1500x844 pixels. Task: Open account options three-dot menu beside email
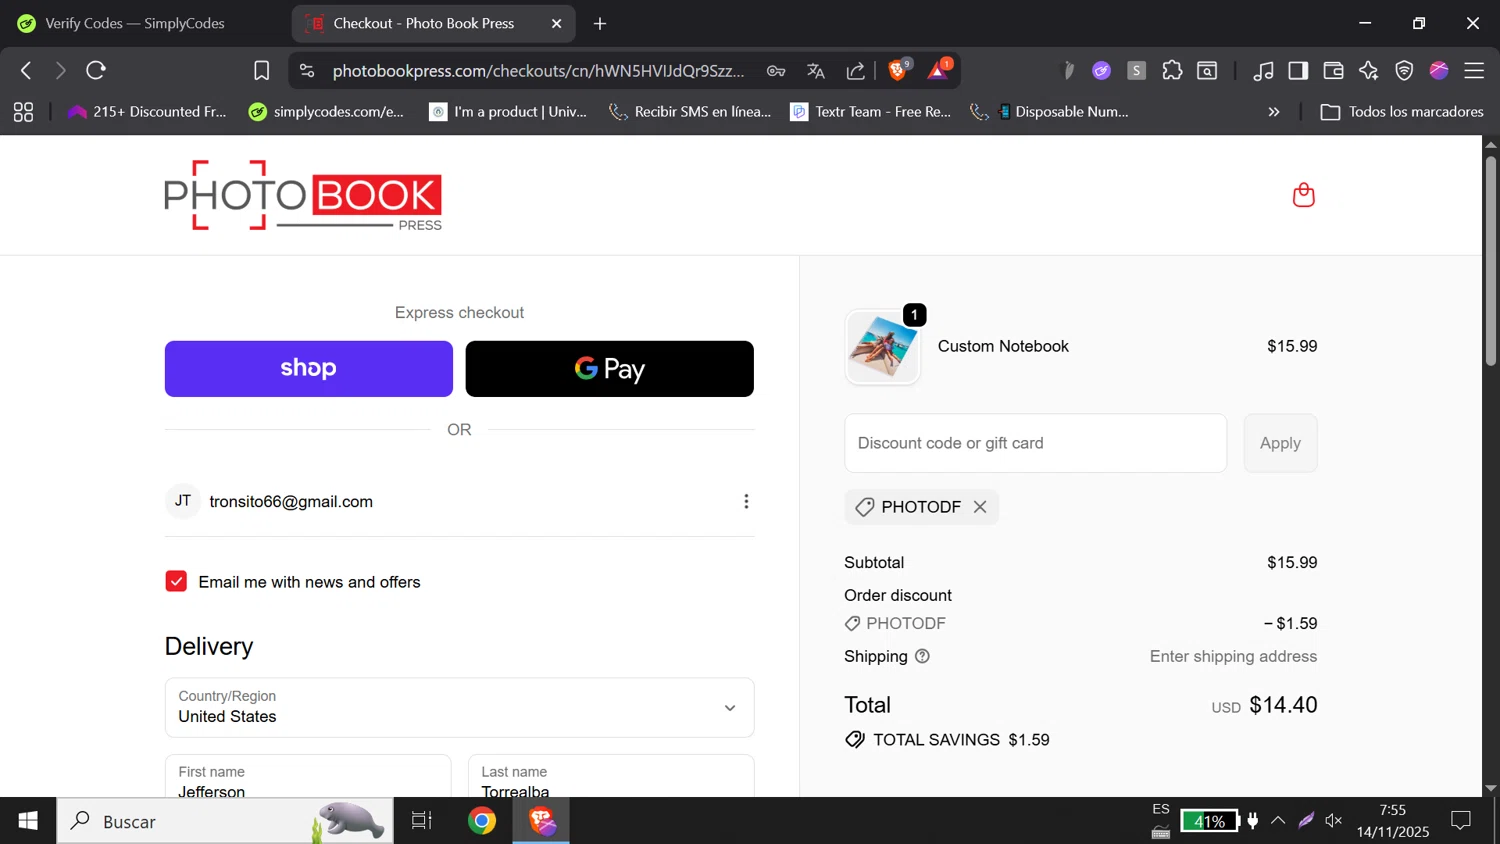tap(746, 501)
